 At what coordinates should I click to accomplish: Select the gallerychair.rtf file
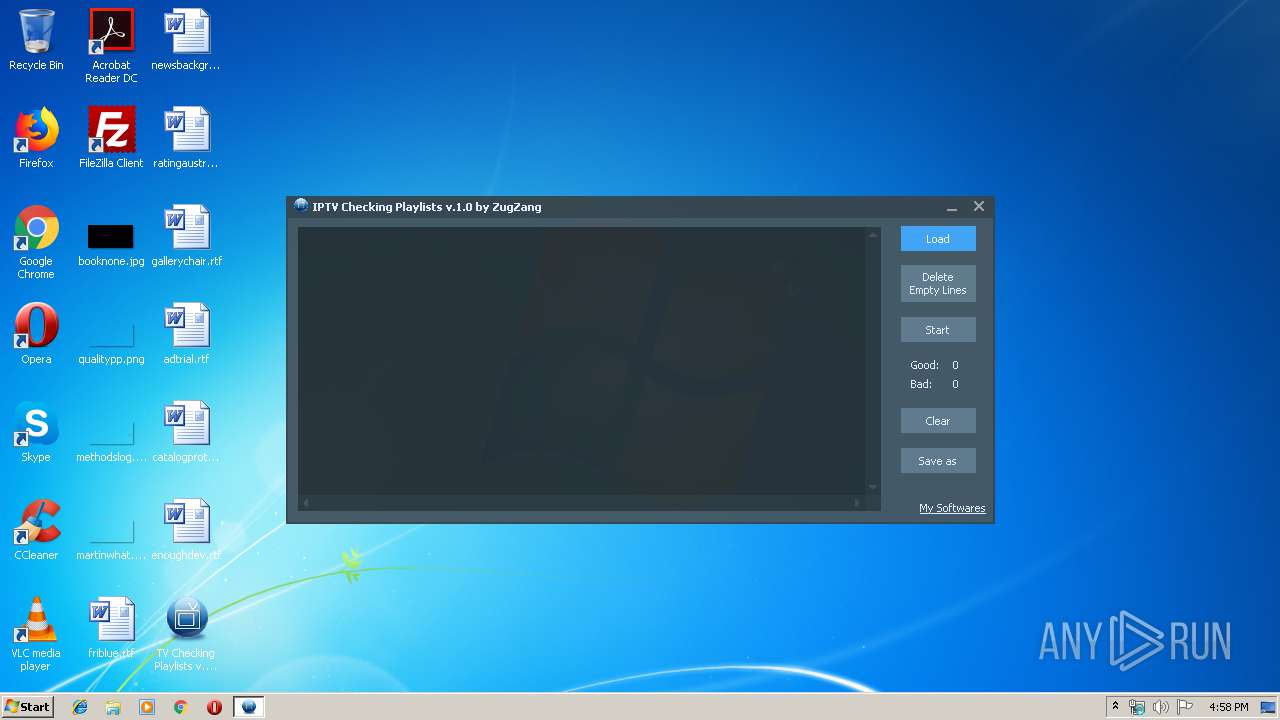(186, 236)
